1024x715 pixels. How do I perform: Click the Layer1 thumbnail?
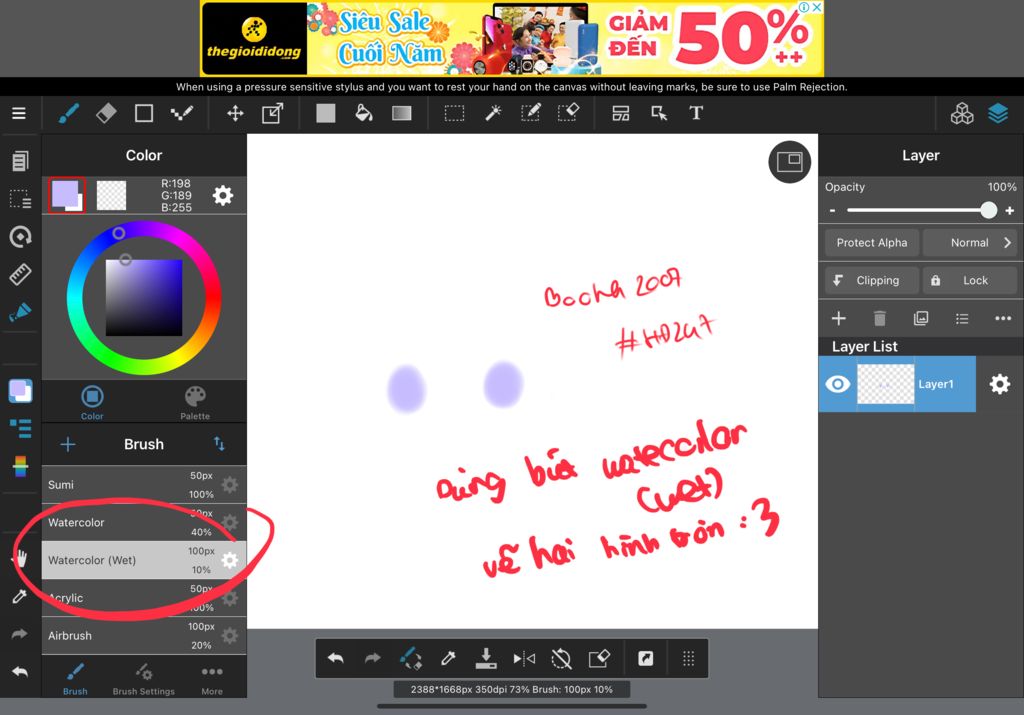pyautogui.click(x=885, y=384)
